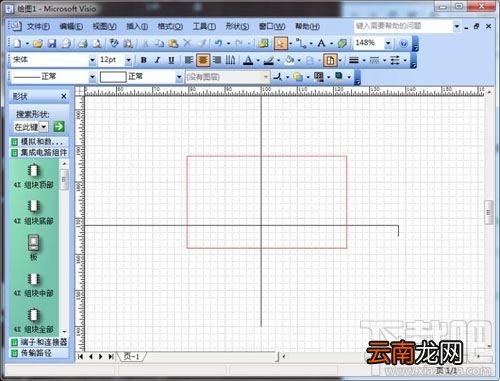Viewport: 500px width, 381px height.
Task: Click the Delete X icon
Action: [188, 43]
